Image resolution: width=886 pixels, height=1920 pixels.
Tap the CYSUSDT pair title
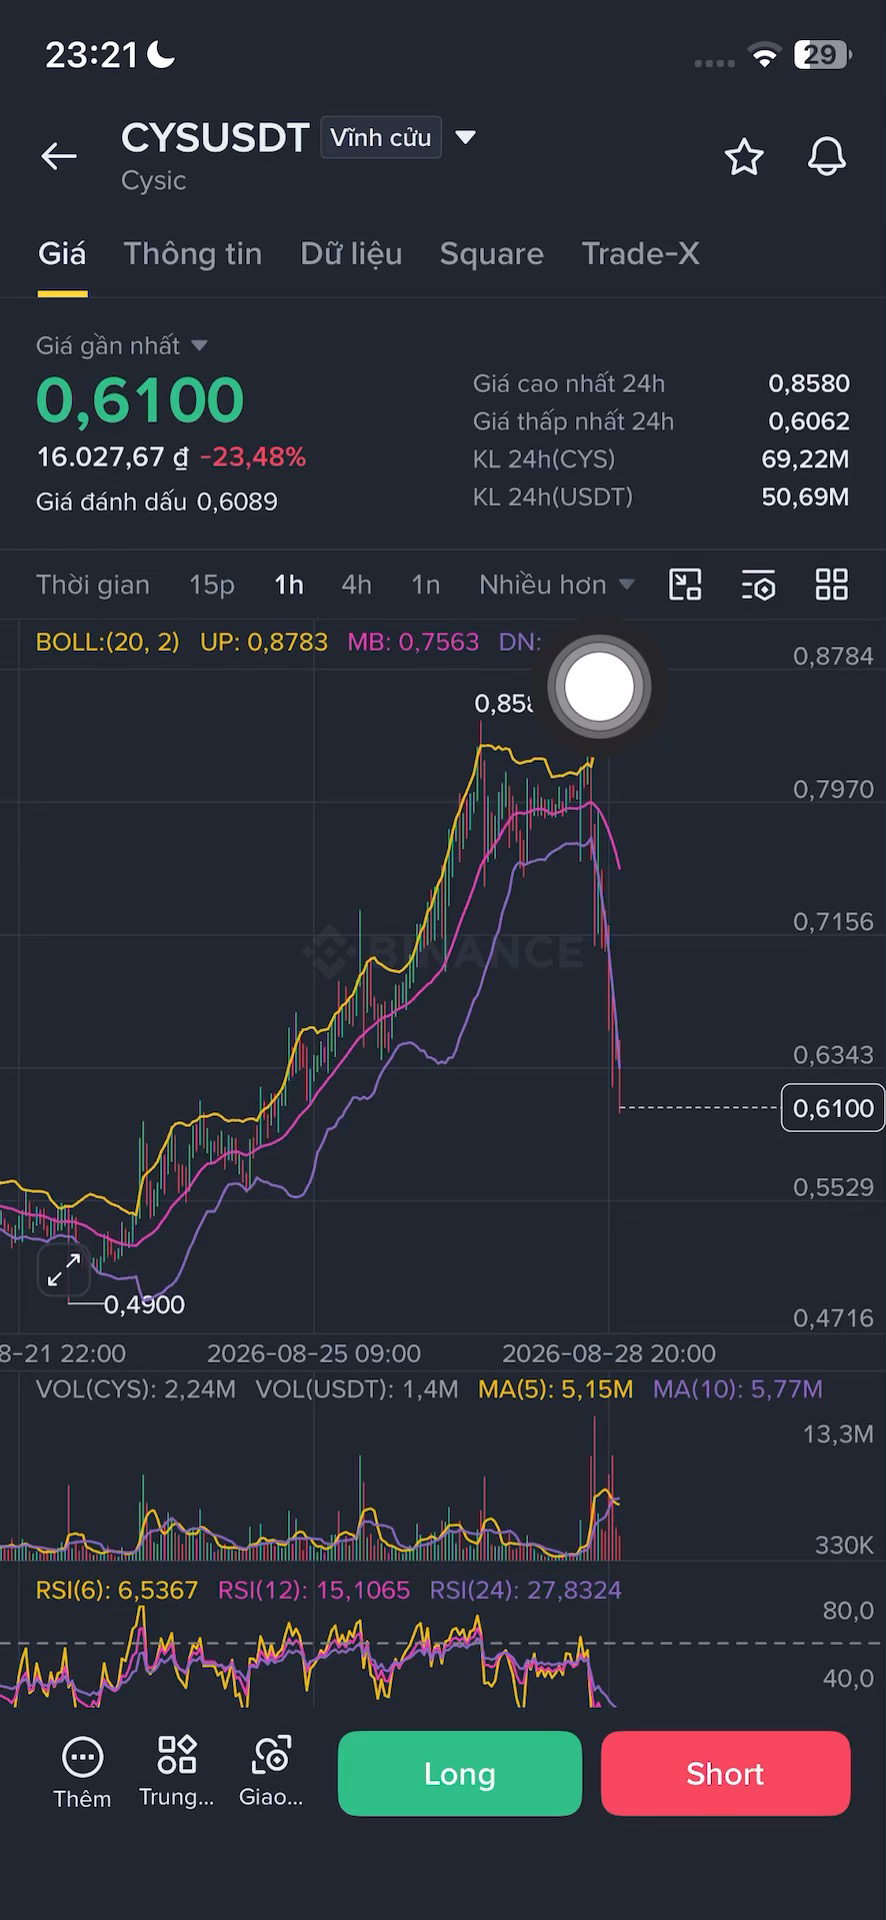tap(215, 138)
